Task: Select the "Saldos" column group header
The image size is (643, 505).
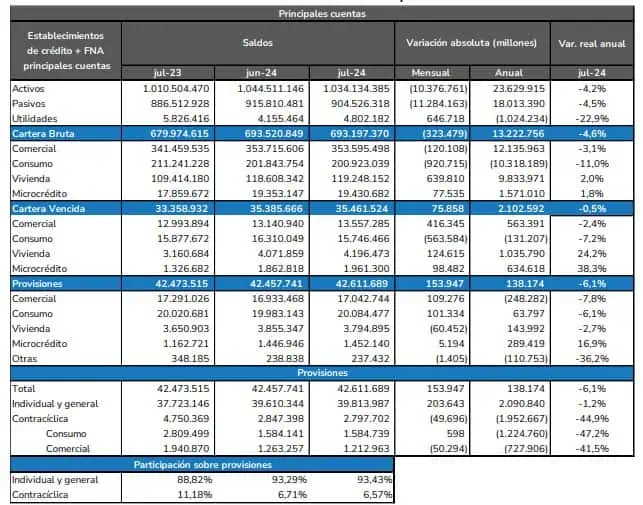Action: (x=258, y=43)
